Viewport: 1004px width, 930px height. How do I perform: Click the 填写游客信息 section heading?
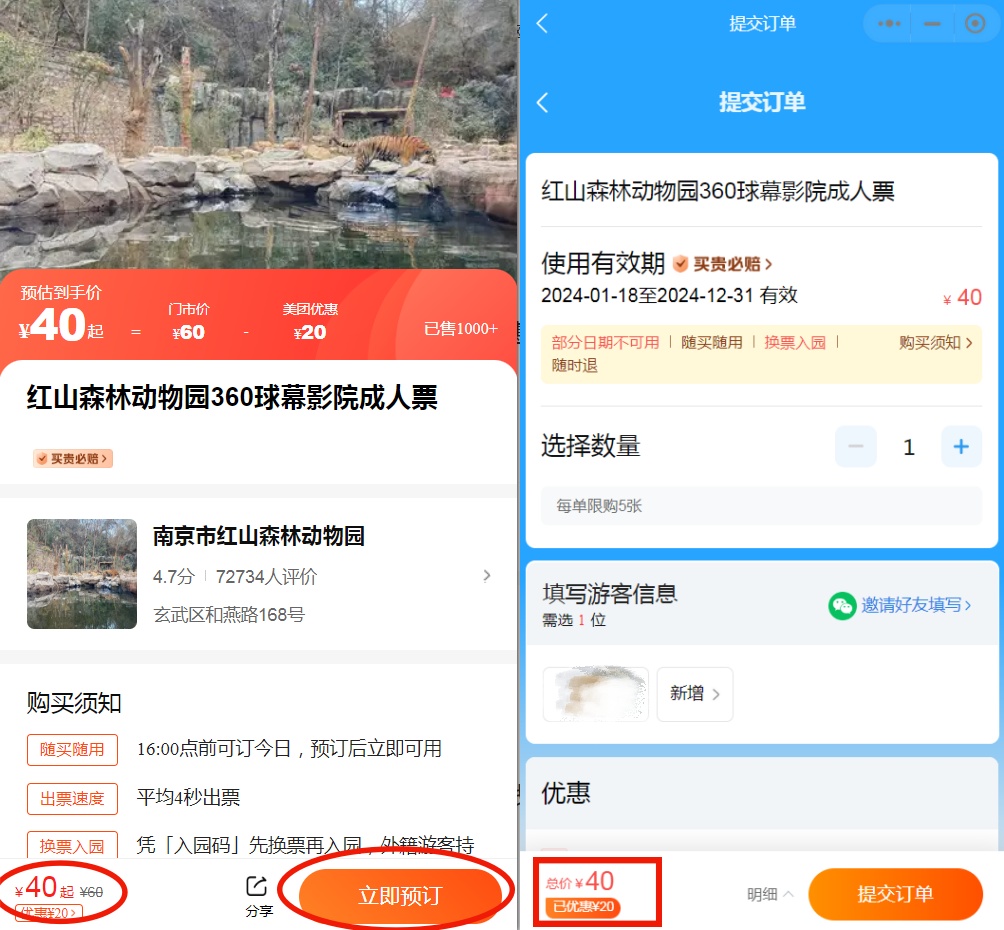click(x=610, y=594)
